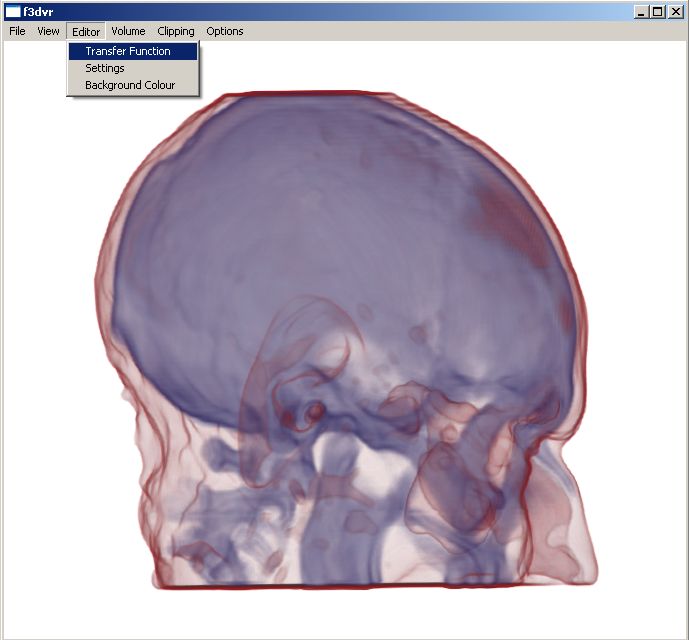The height and width of the screenshot is (640, 689).
Task: Close the open Editor menu
Action: tap(86, 32)
